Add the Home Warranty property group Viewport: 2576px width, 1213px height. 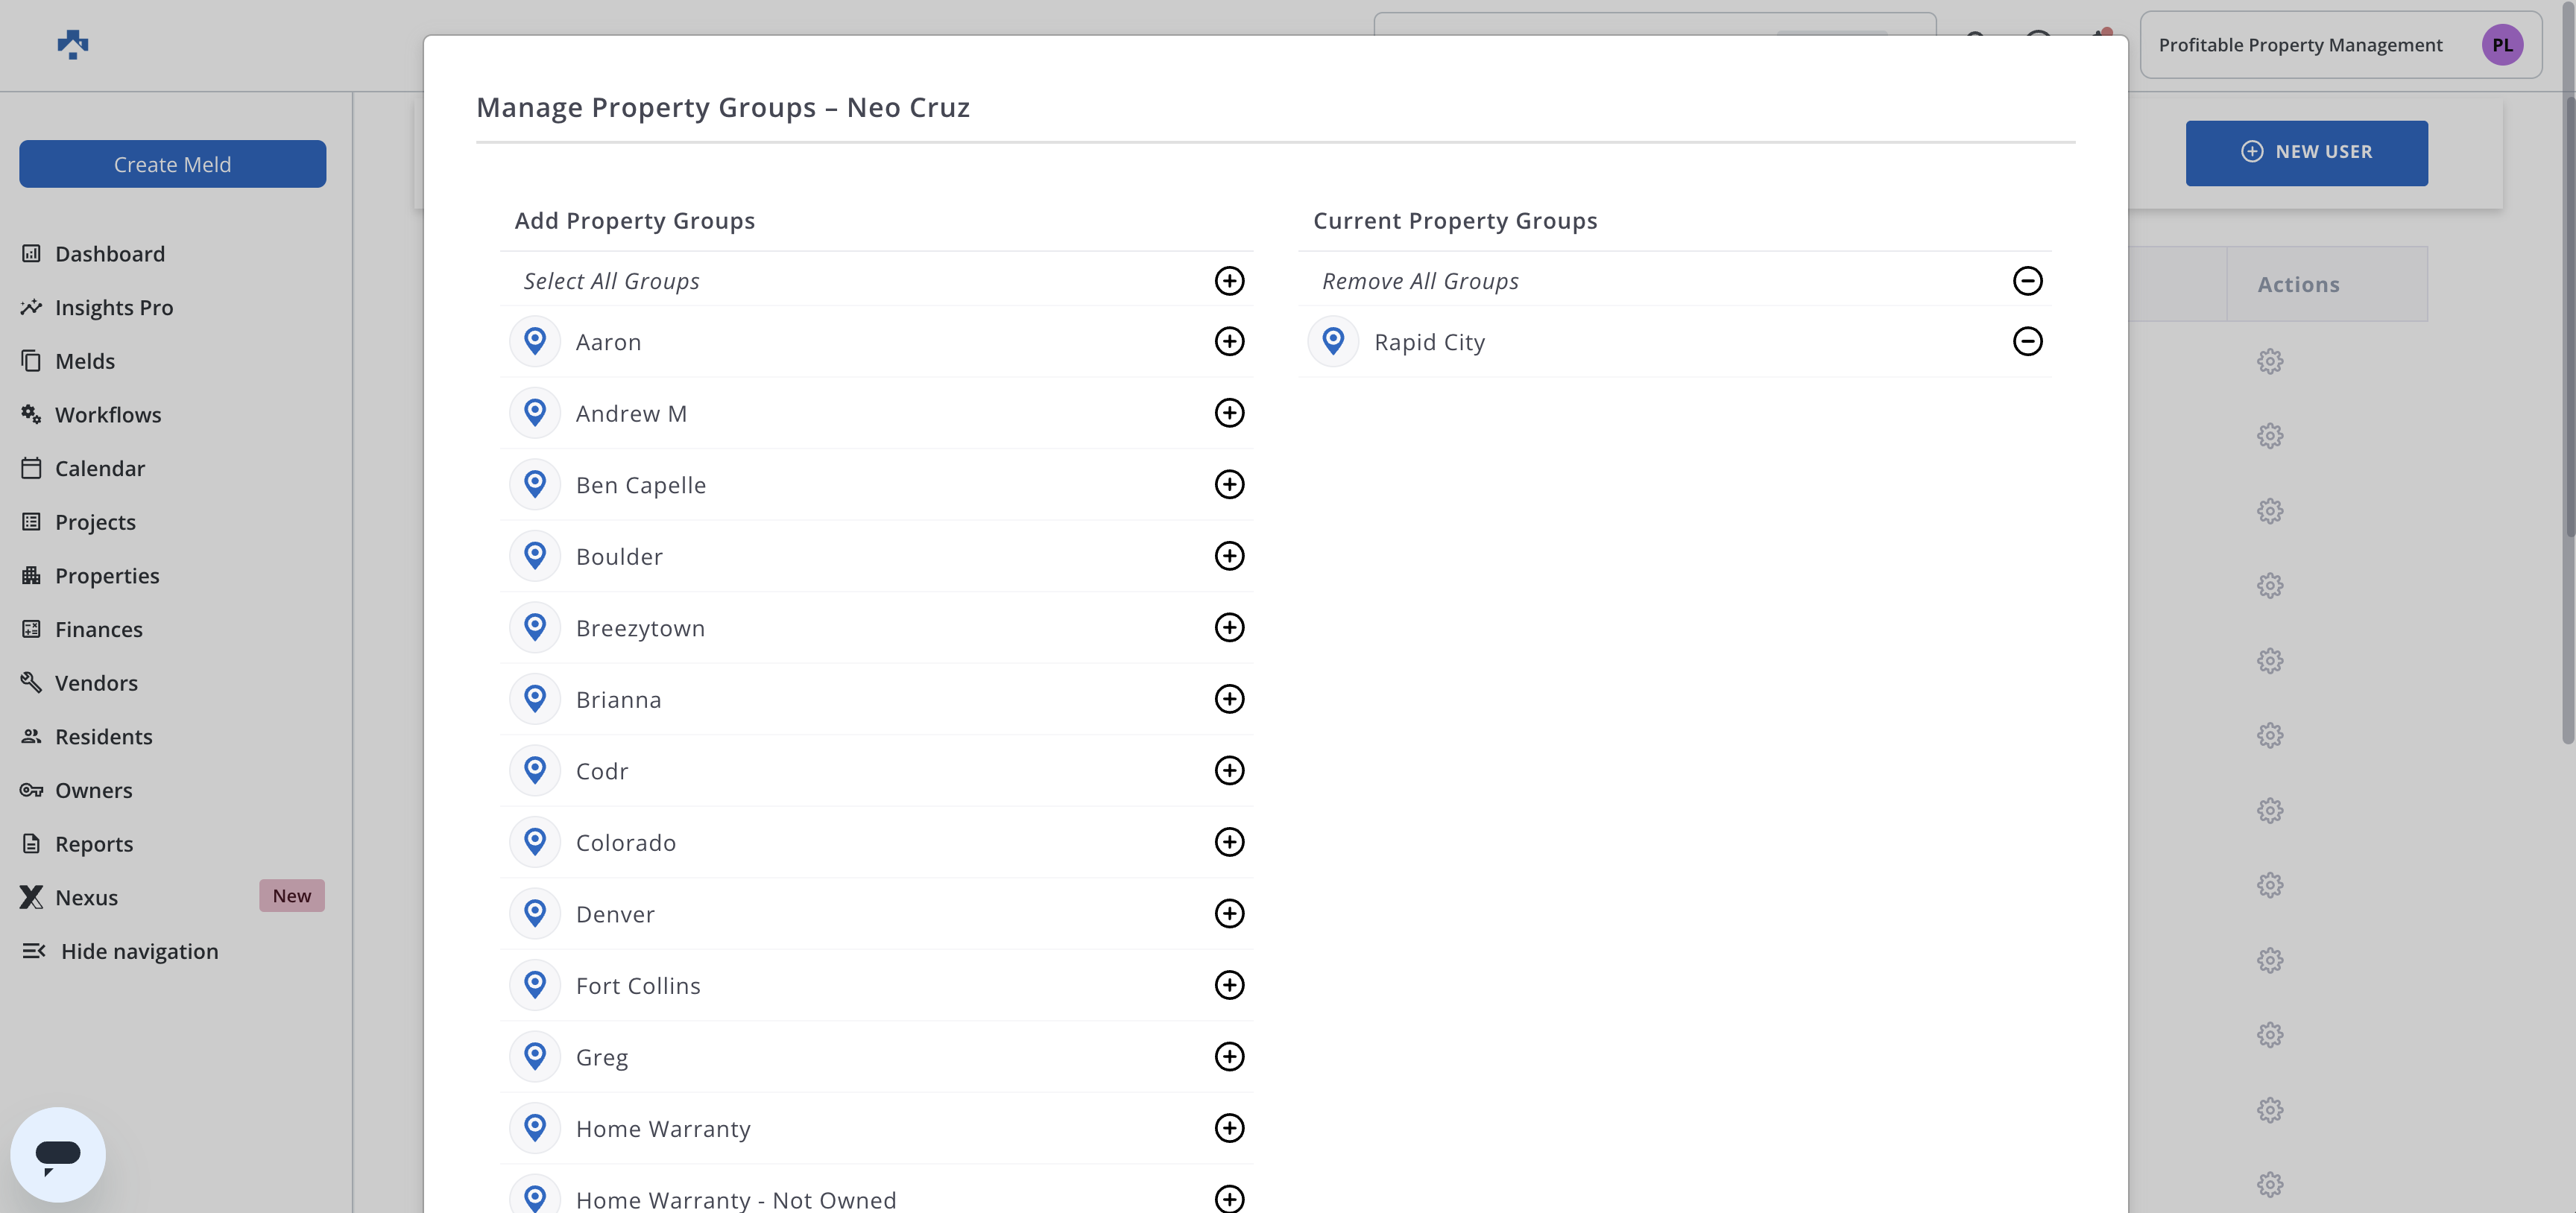coord(1229,1128)
